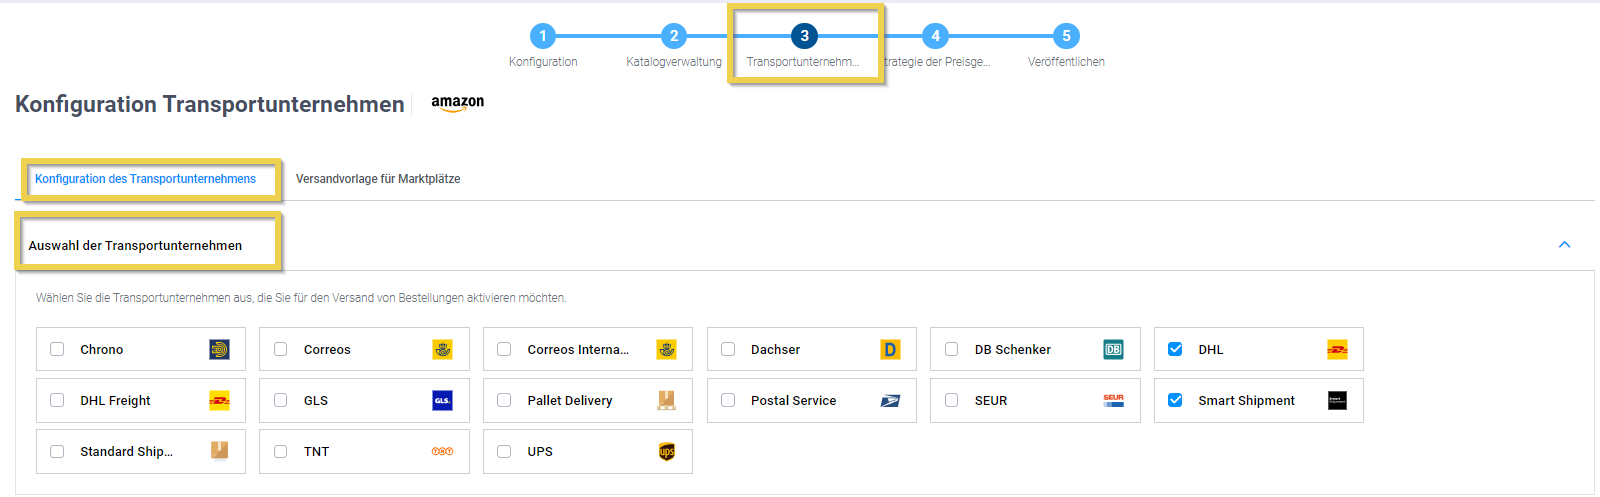The image size is (1600, 497).
Task: Go to step 1 Konfiguration
Action: (x=543, y=36)
